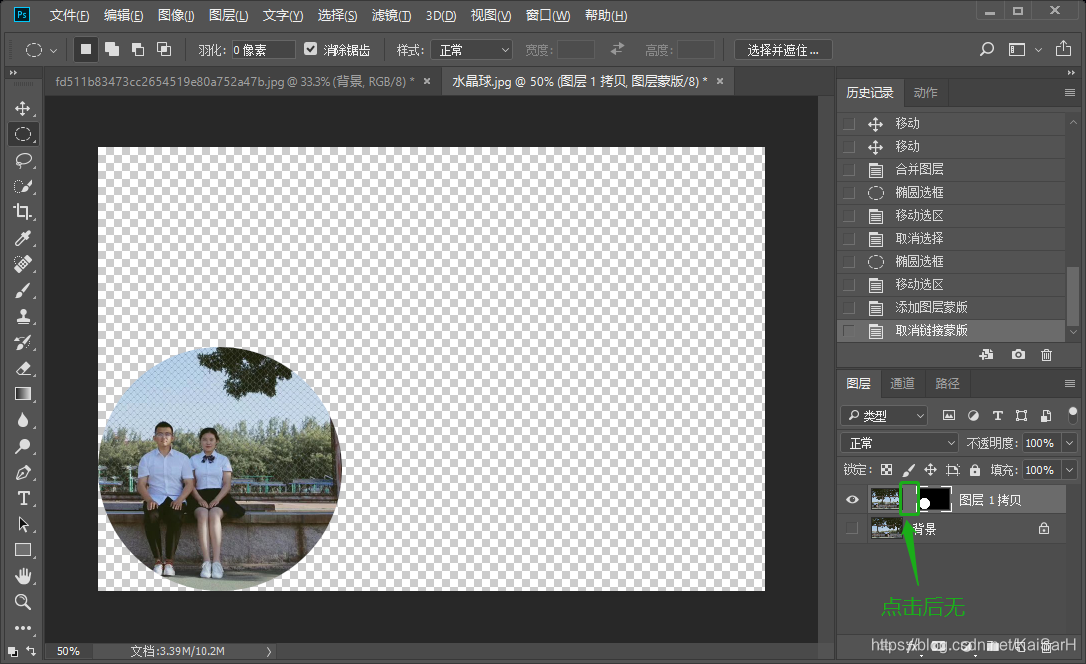The width and height of the screenshot is (1086, 664).
Task: Toggle lock all padlock icon
Action: (x=974, y=470)
